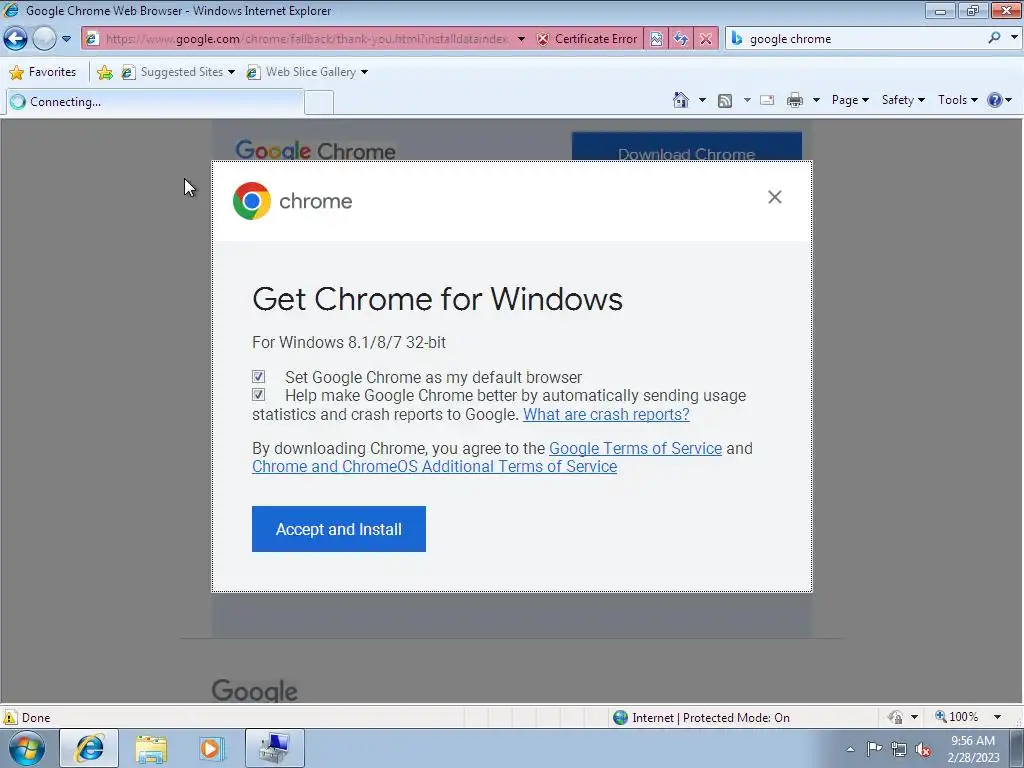Click the Internet Protected Mode status
The width and height of the screenshot is (1024, 768).
pos(701,718)
